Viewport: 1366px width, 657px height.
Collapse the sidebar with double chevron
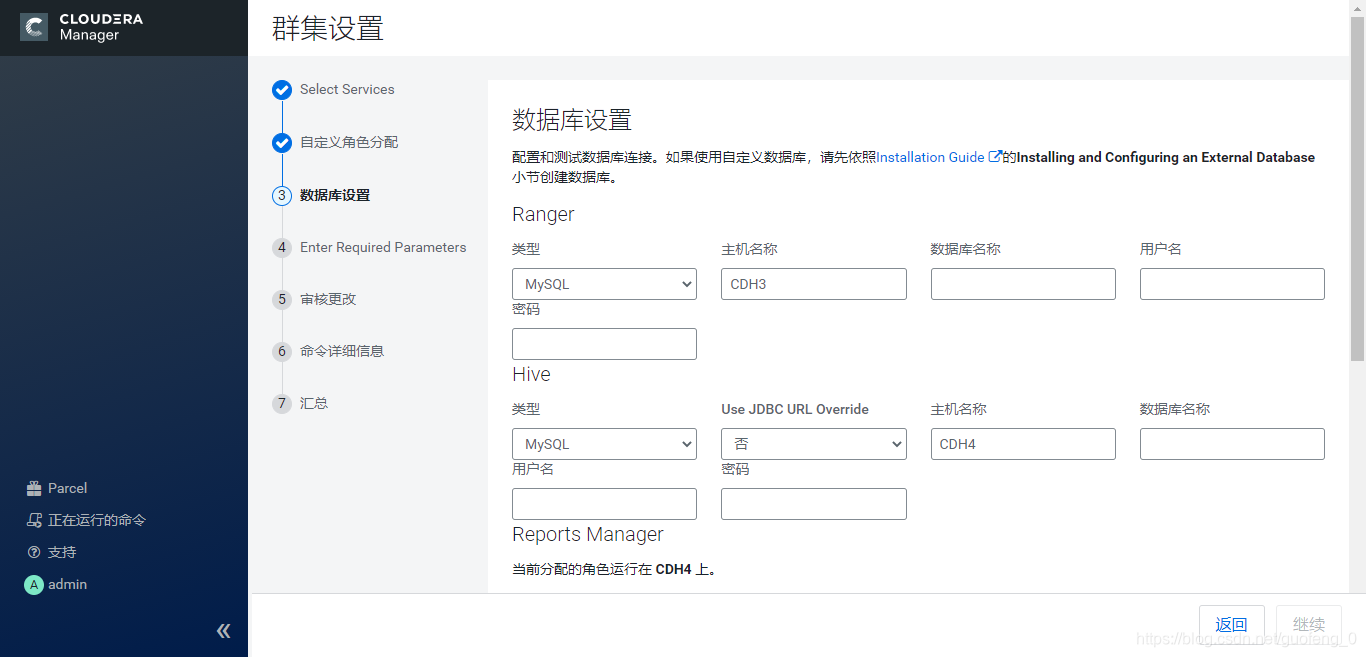click(223, 630)
